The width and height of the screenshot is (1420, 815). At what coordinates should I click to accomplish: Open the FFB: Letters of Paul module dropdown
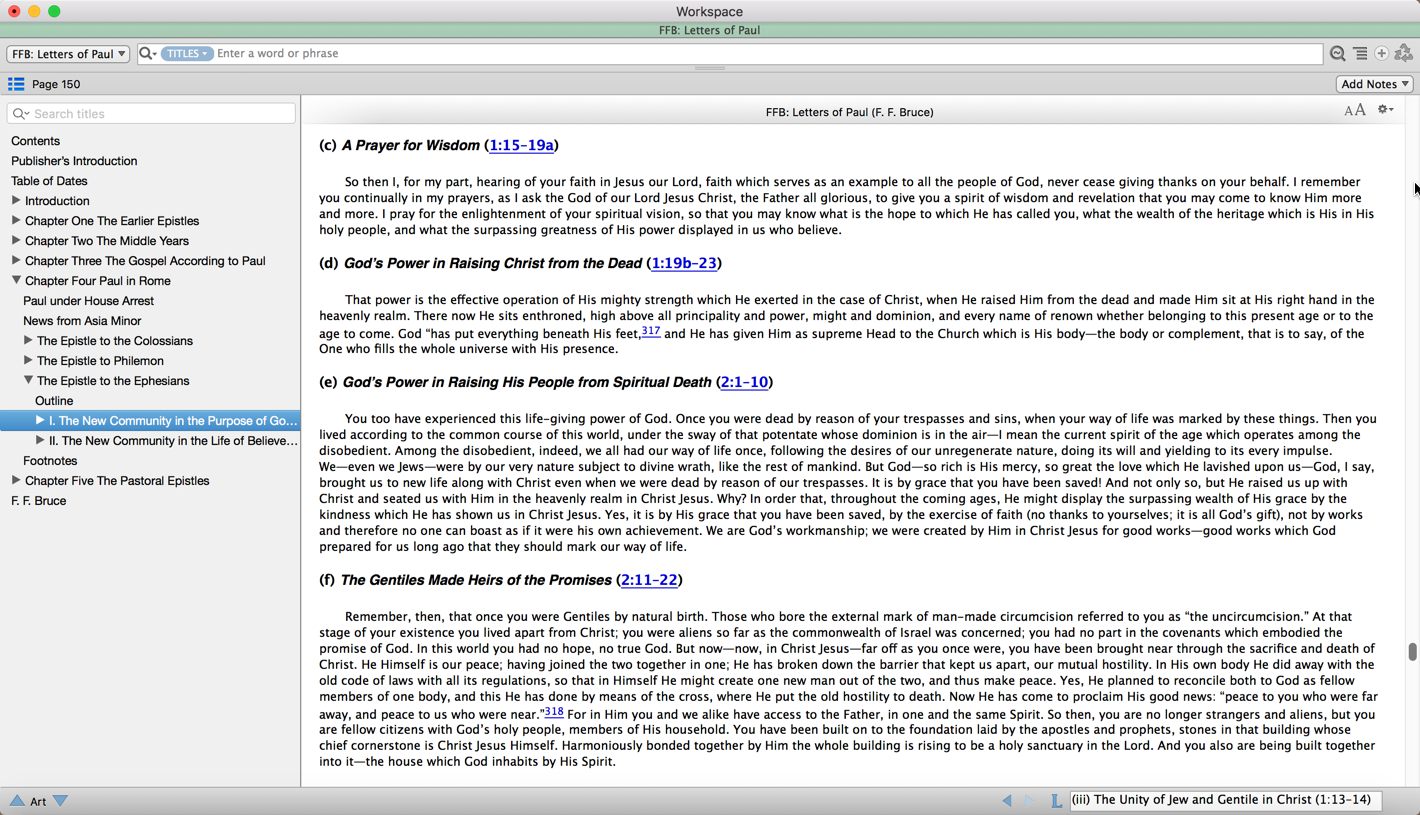click(x=68, y=54)
